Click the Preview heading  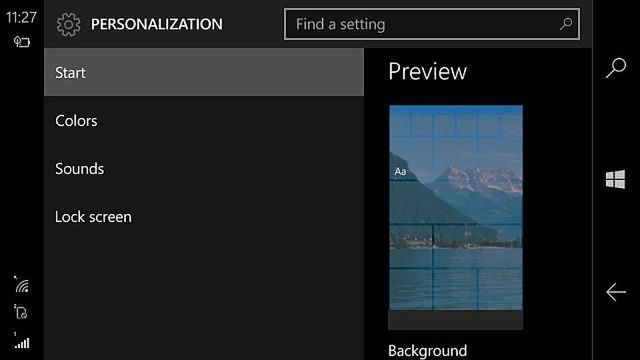pos(427,71)
